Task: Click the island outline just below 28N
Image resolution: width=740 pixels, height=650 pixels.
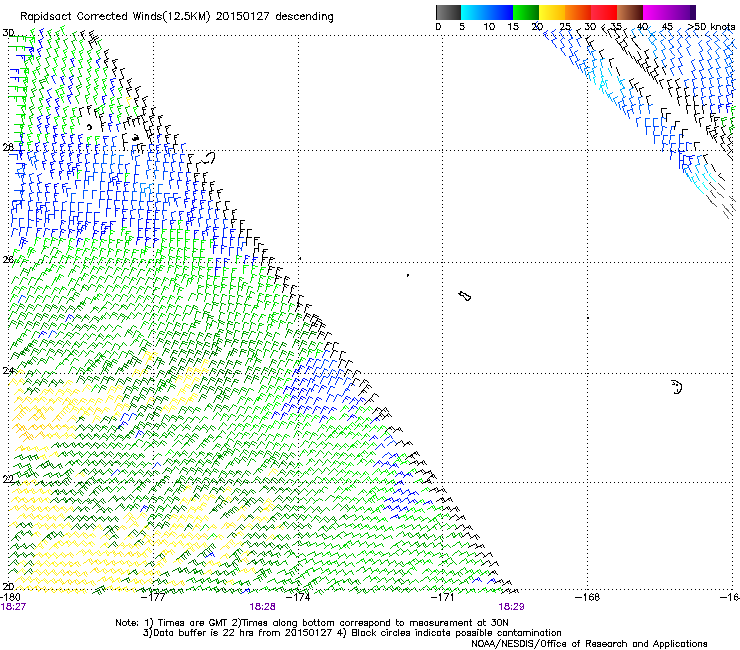Action: click(x=206, y=159)
